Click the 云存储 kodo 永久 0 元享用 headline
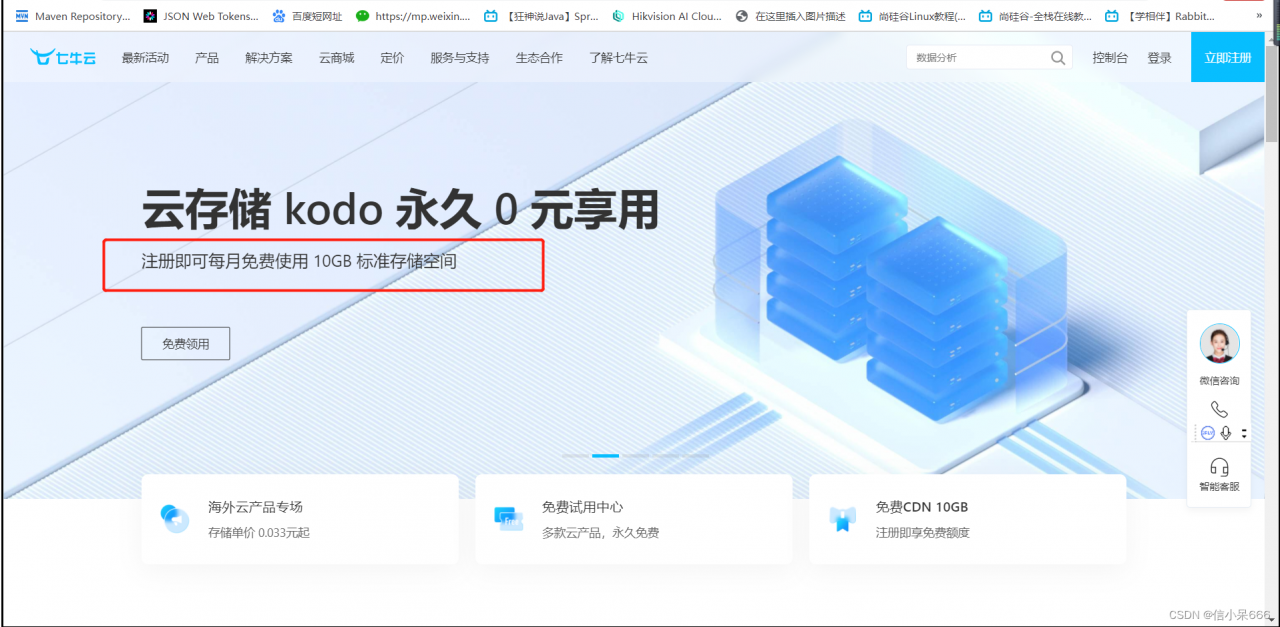 point(400,210)
